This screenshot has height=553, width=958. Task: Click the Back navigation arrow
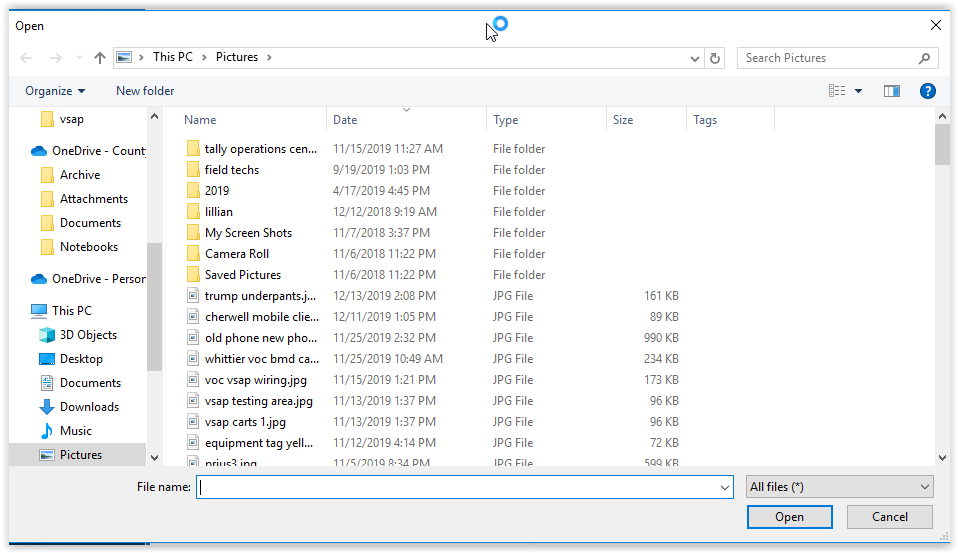coord(26,57)
